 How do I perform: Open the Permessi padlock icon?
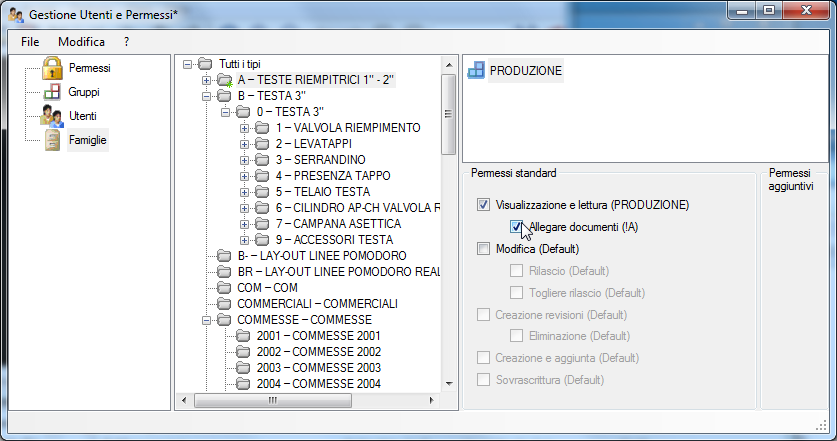[x=52, y=68]
